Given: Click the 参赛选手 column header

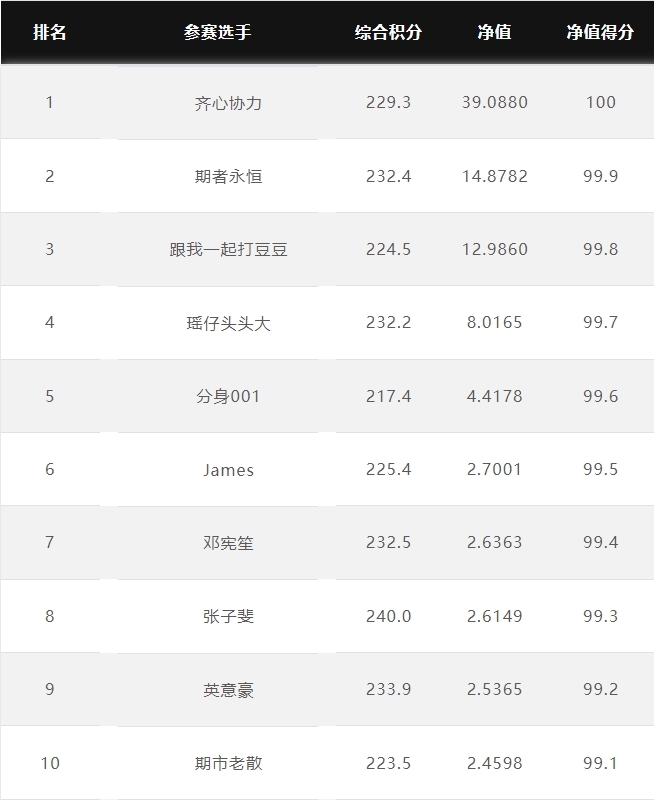Looking at the screenshot, I should (x=218, y=32).
